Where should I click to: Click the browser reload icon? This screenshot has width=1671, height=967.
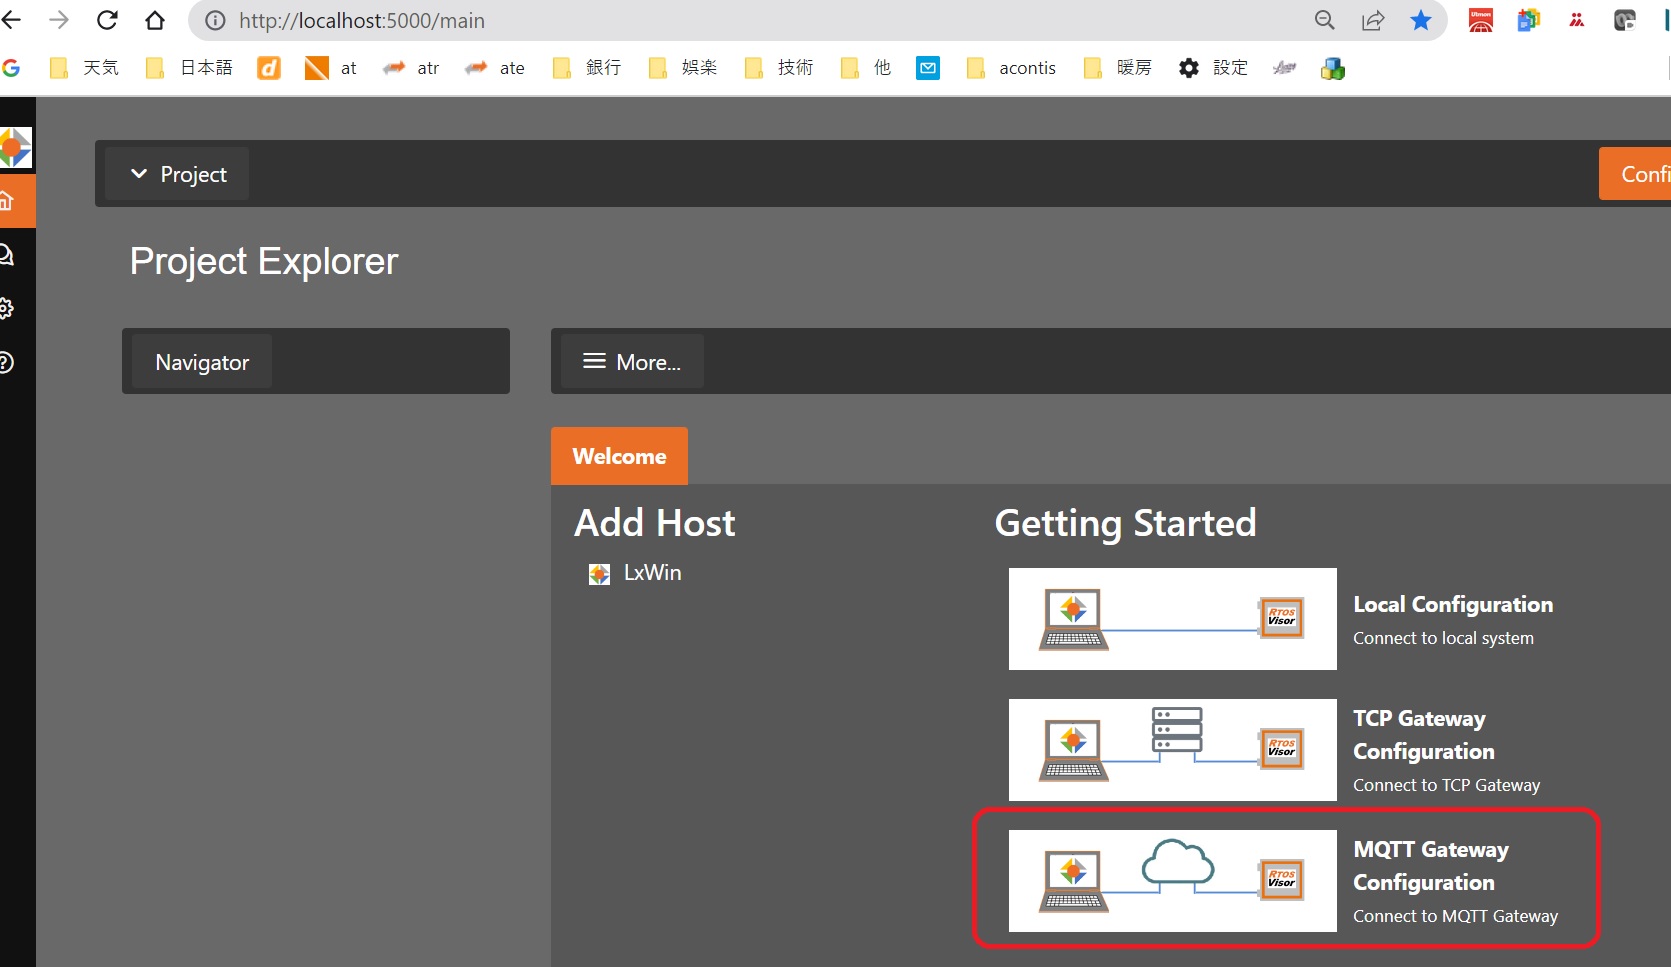click(107, 20)
